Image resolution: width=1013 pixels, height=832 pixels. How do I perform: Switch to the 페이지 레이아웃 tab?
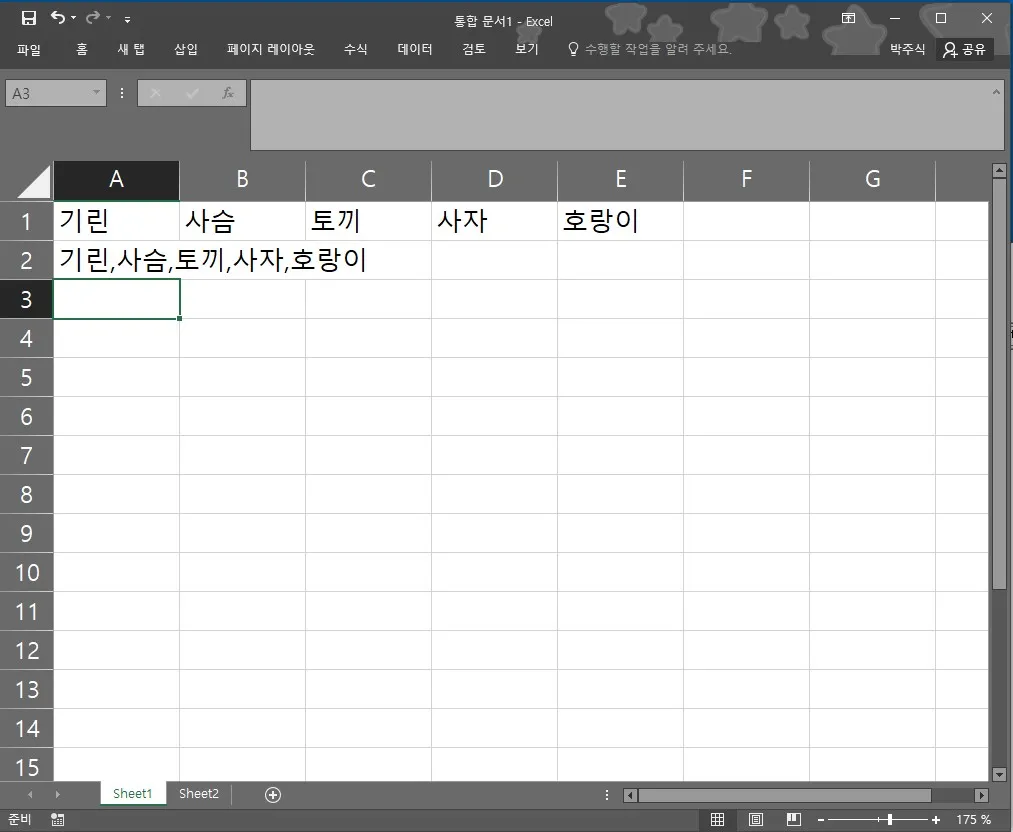pyautogui.click(x=271, y=49)
